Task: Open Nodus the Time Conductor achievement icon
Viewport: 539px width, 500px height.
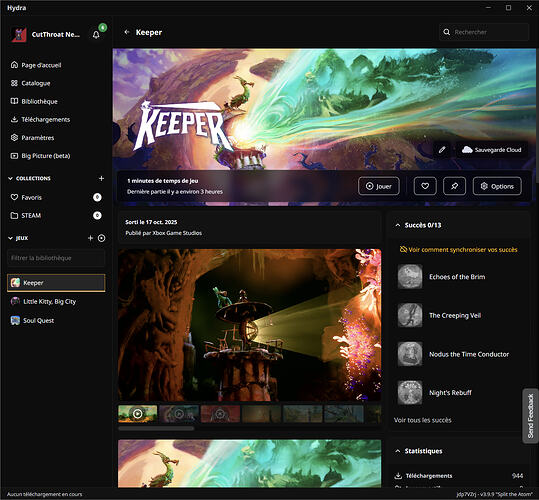Action: coord(410,354)
